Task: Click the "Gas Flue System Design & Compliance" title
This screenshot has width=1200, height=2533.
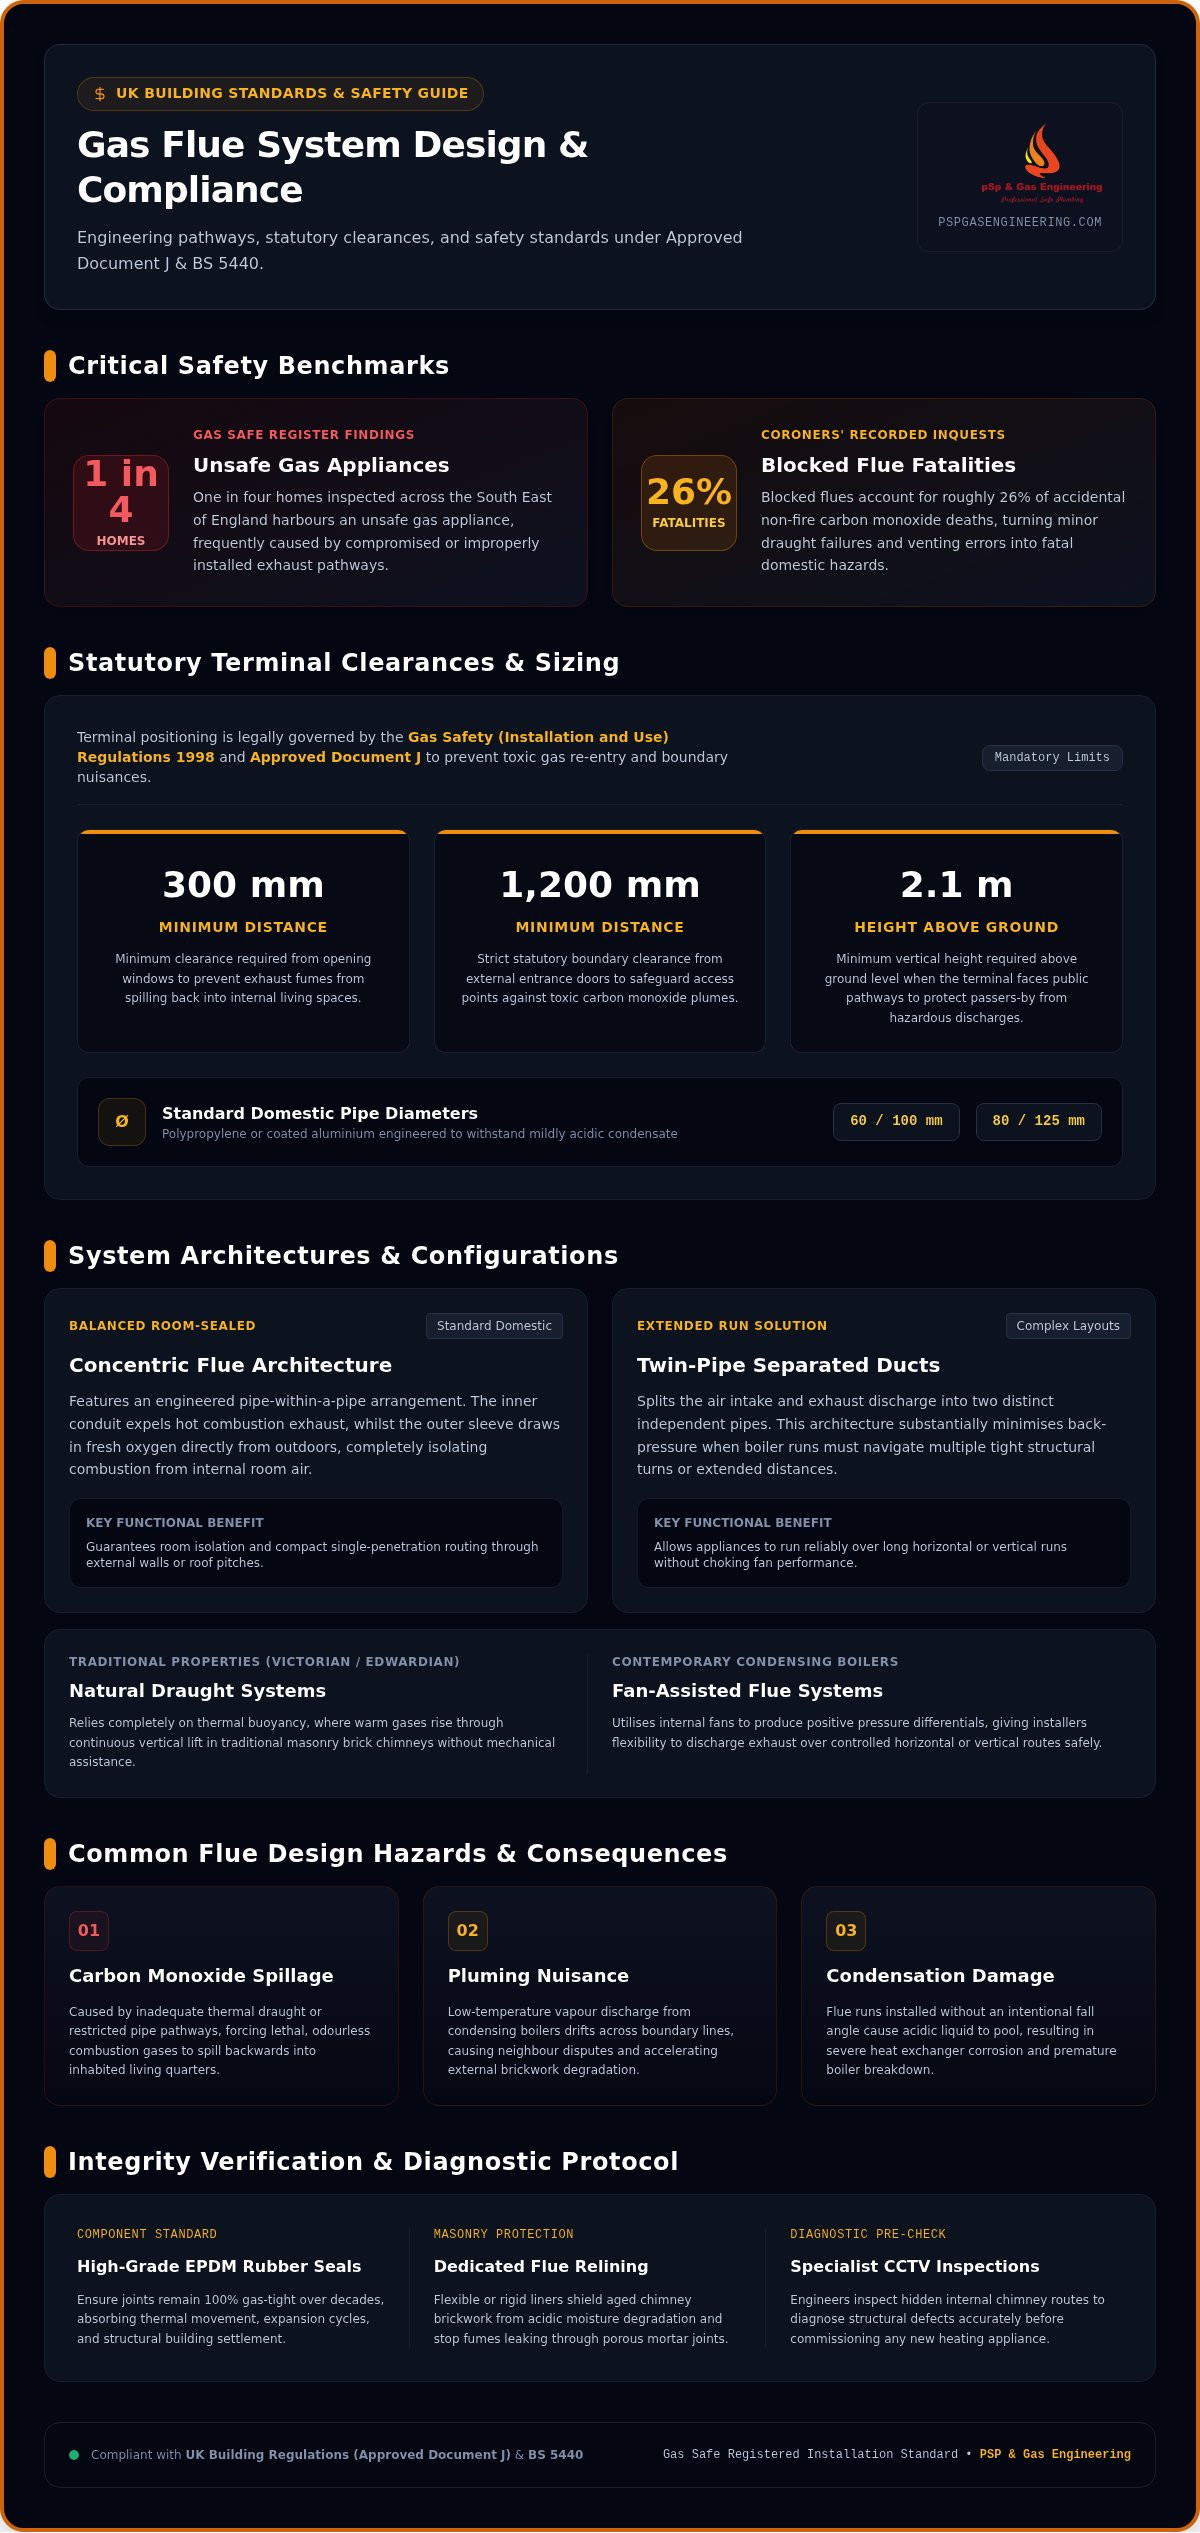Action: point(333,168)
